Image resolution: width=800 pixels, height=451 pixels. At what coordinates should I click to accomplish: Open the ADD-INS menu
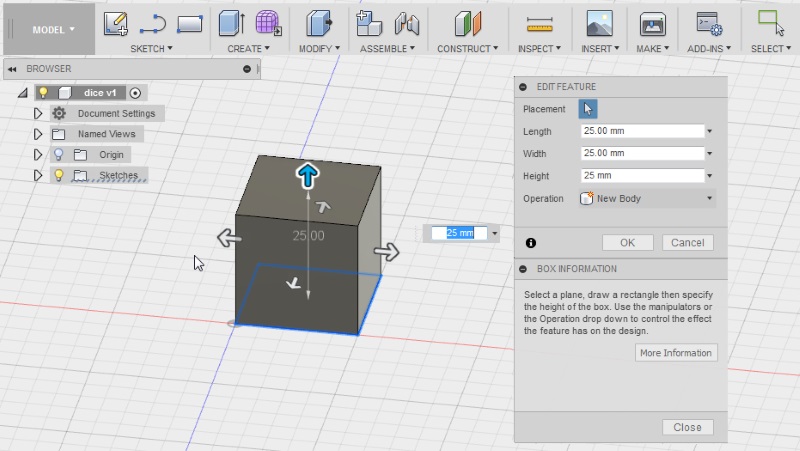click(709, 48)
